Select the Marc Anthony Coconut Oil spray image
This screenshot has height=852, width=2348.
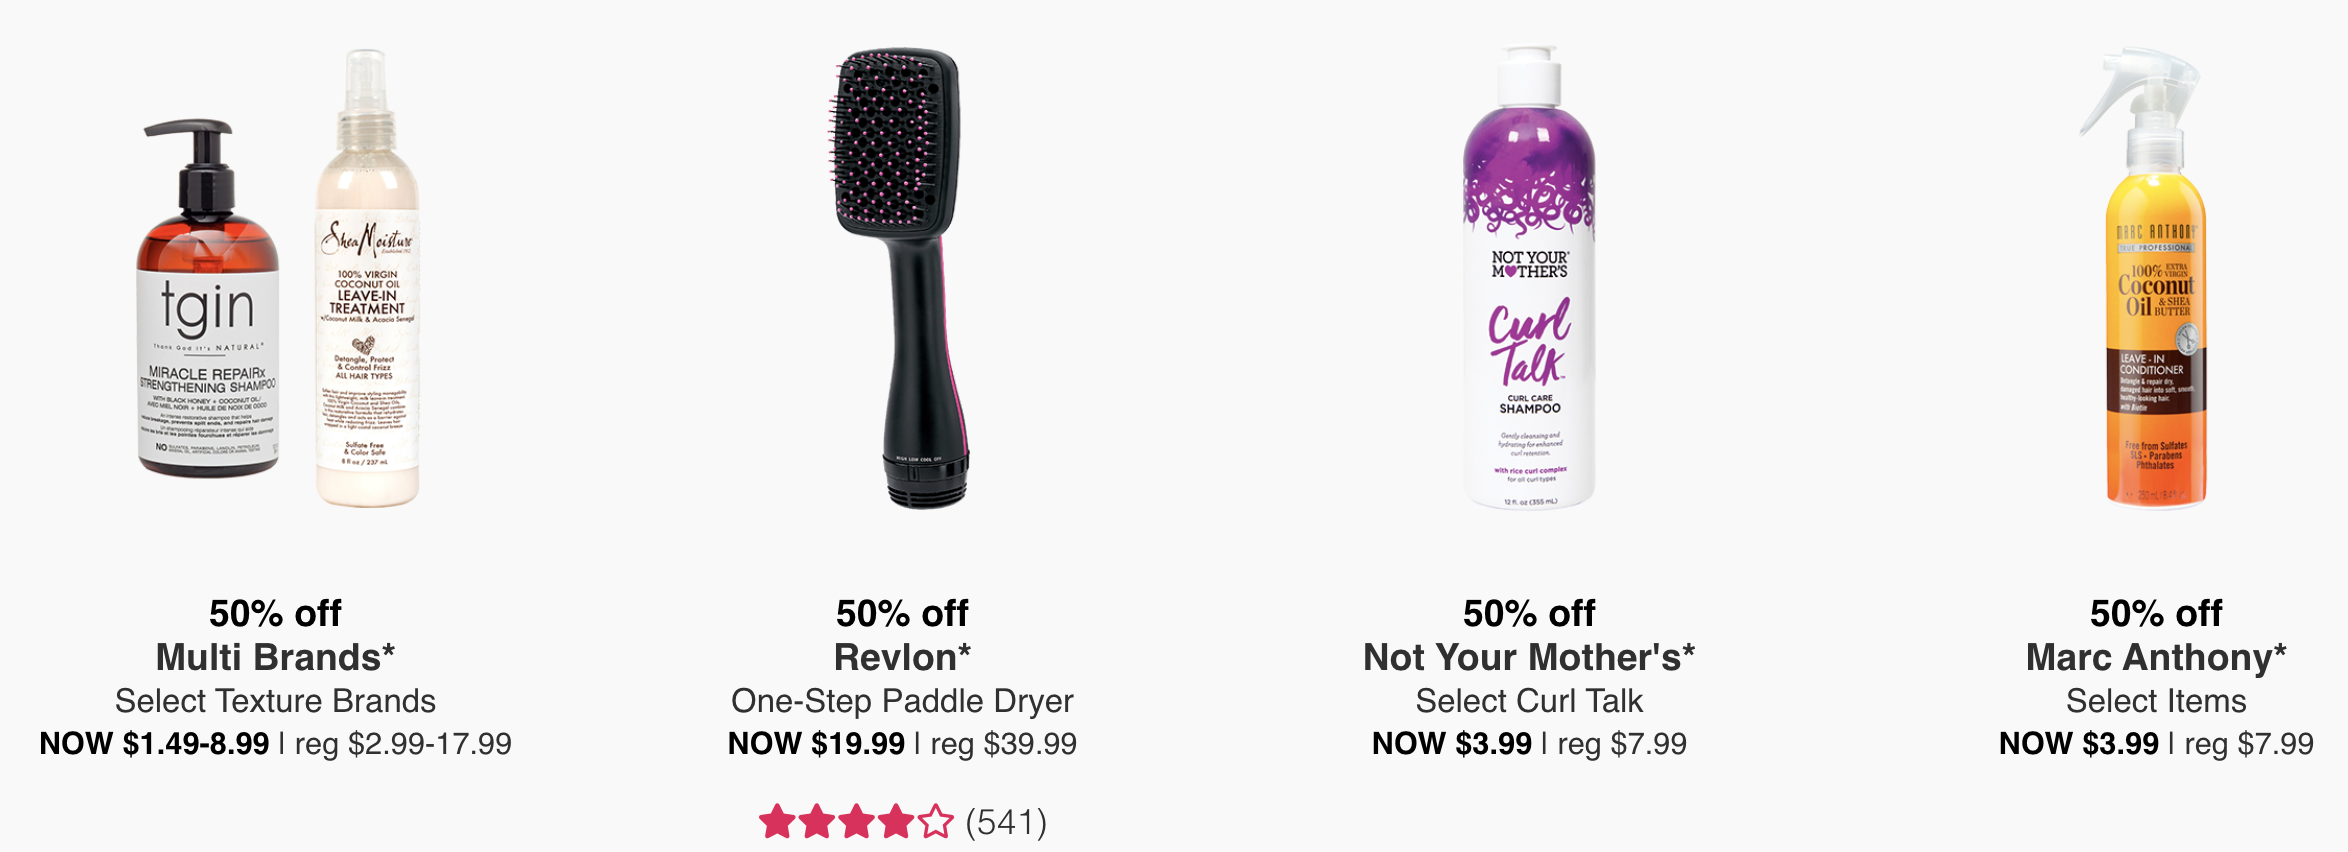(x=2150, y=277)
